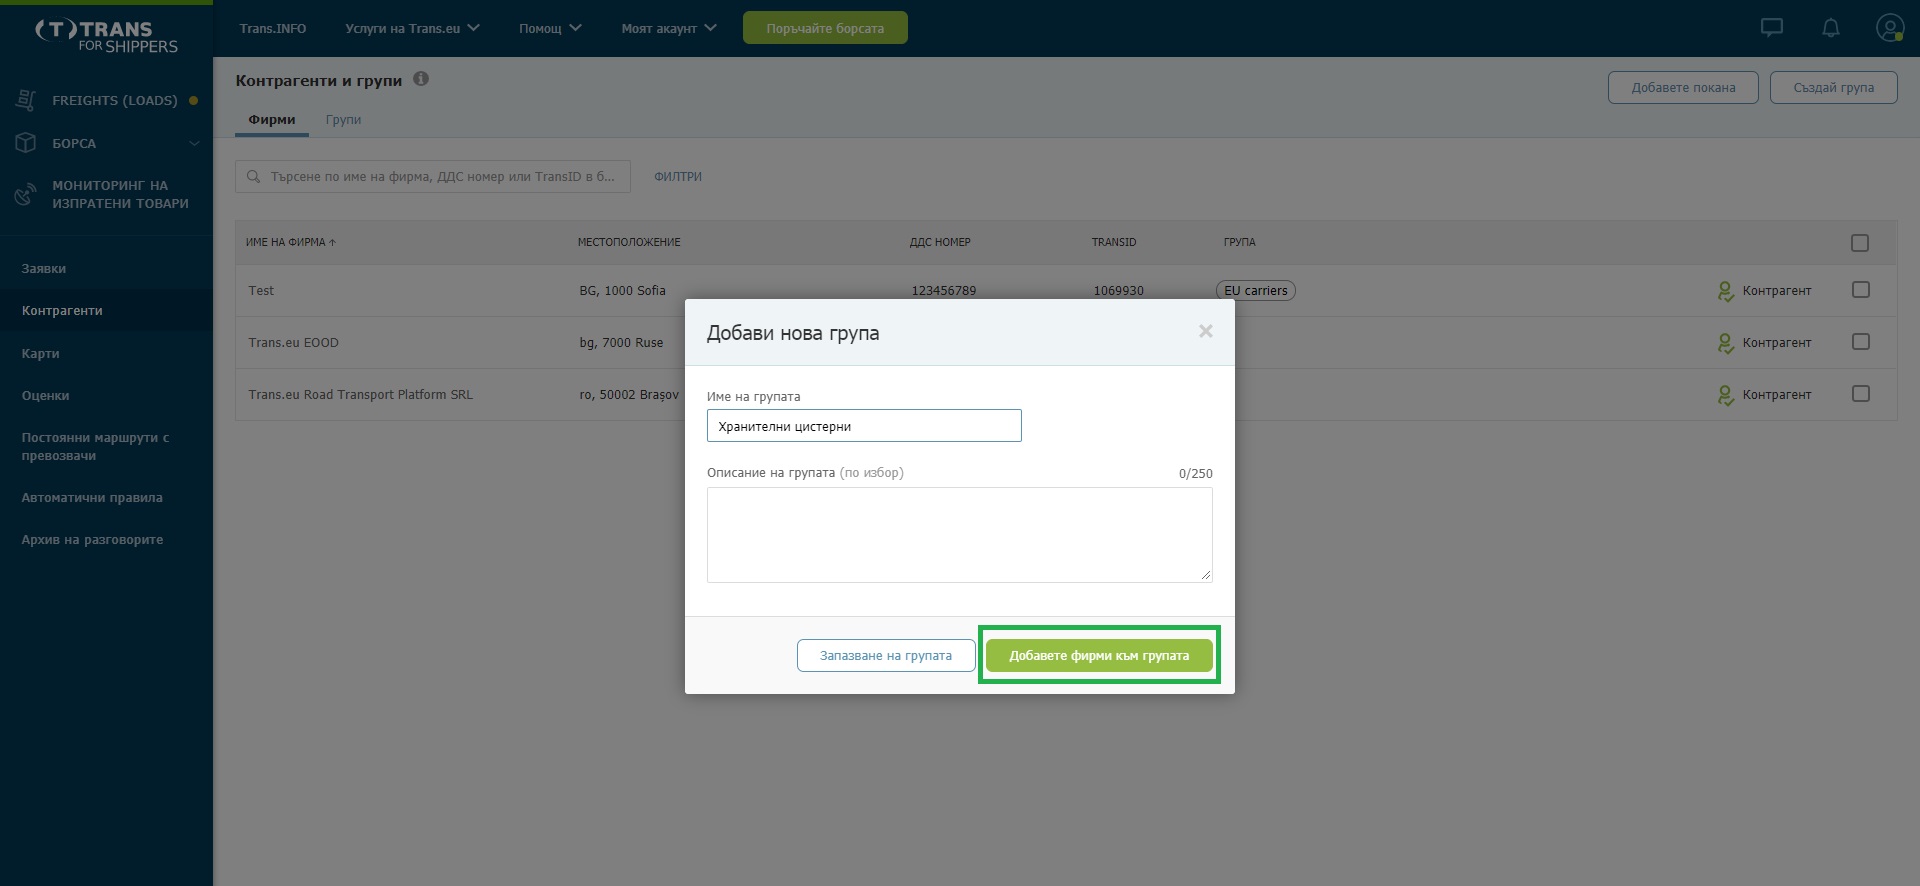1920x886 pixels.
Task: Open Постоянни маршрути с превозвачи
Action: click(95, 446)
